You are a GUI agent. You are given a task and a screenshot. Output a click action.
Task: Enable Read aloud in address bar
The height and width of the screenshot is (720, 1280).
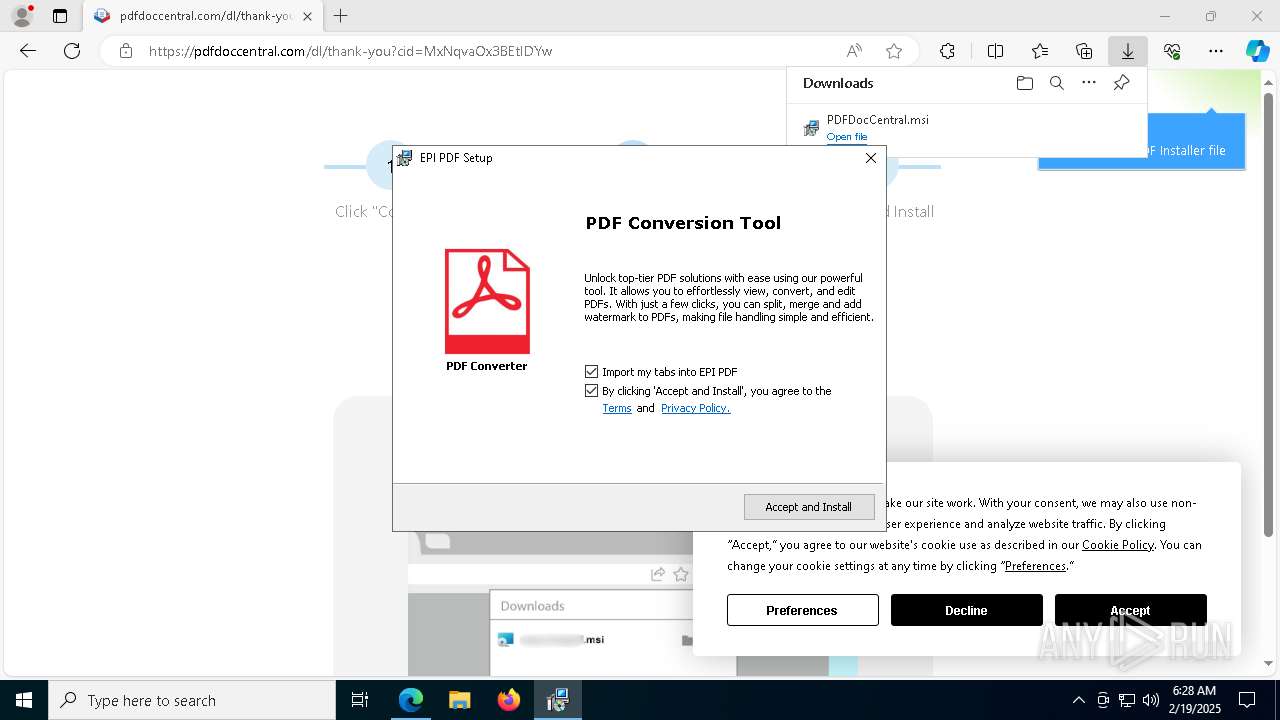pos(854,51)
